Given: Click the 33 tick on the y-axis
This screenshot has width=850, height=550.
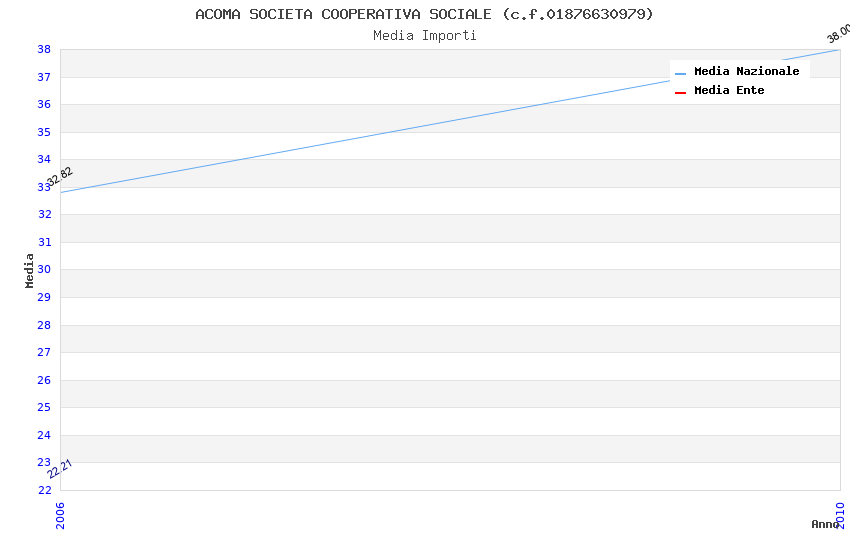Looking at the screenshot, I should point(44,187).
